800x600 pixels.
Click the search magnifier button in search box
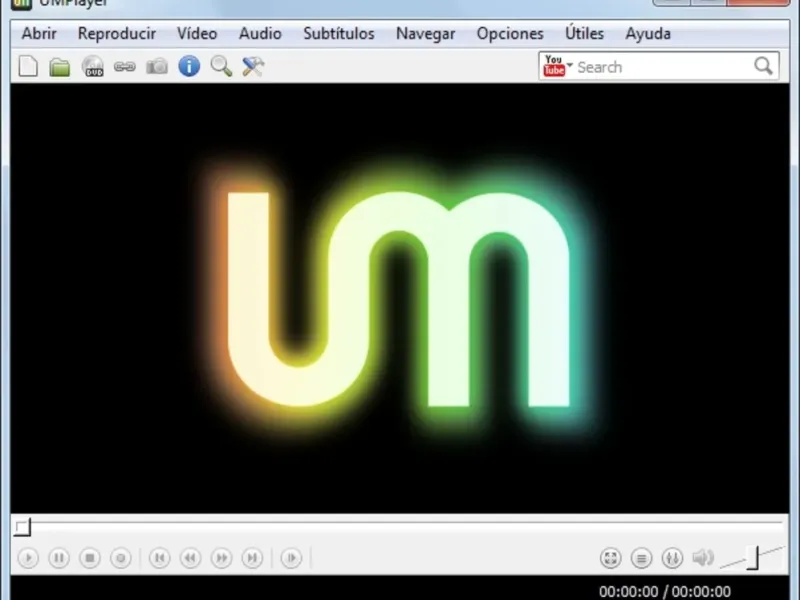pos(764,66)
